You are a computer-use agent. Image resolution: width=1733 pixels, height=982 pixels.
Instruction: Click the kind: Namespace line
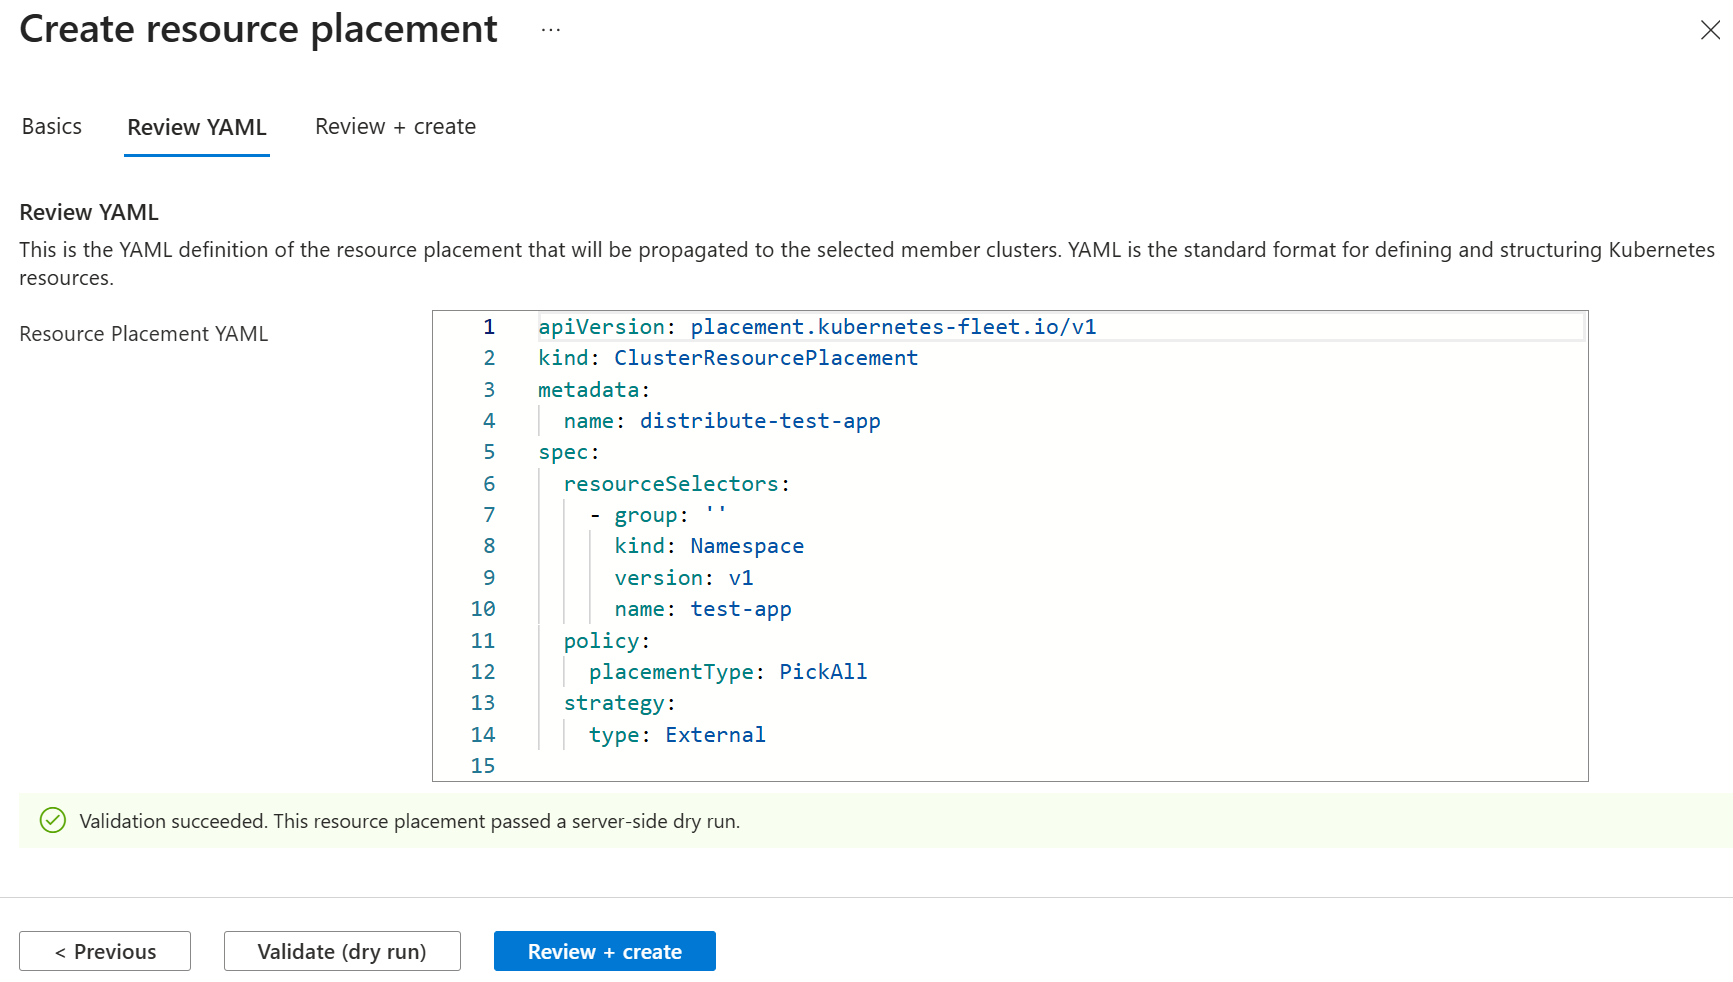(x=709, y=546)
